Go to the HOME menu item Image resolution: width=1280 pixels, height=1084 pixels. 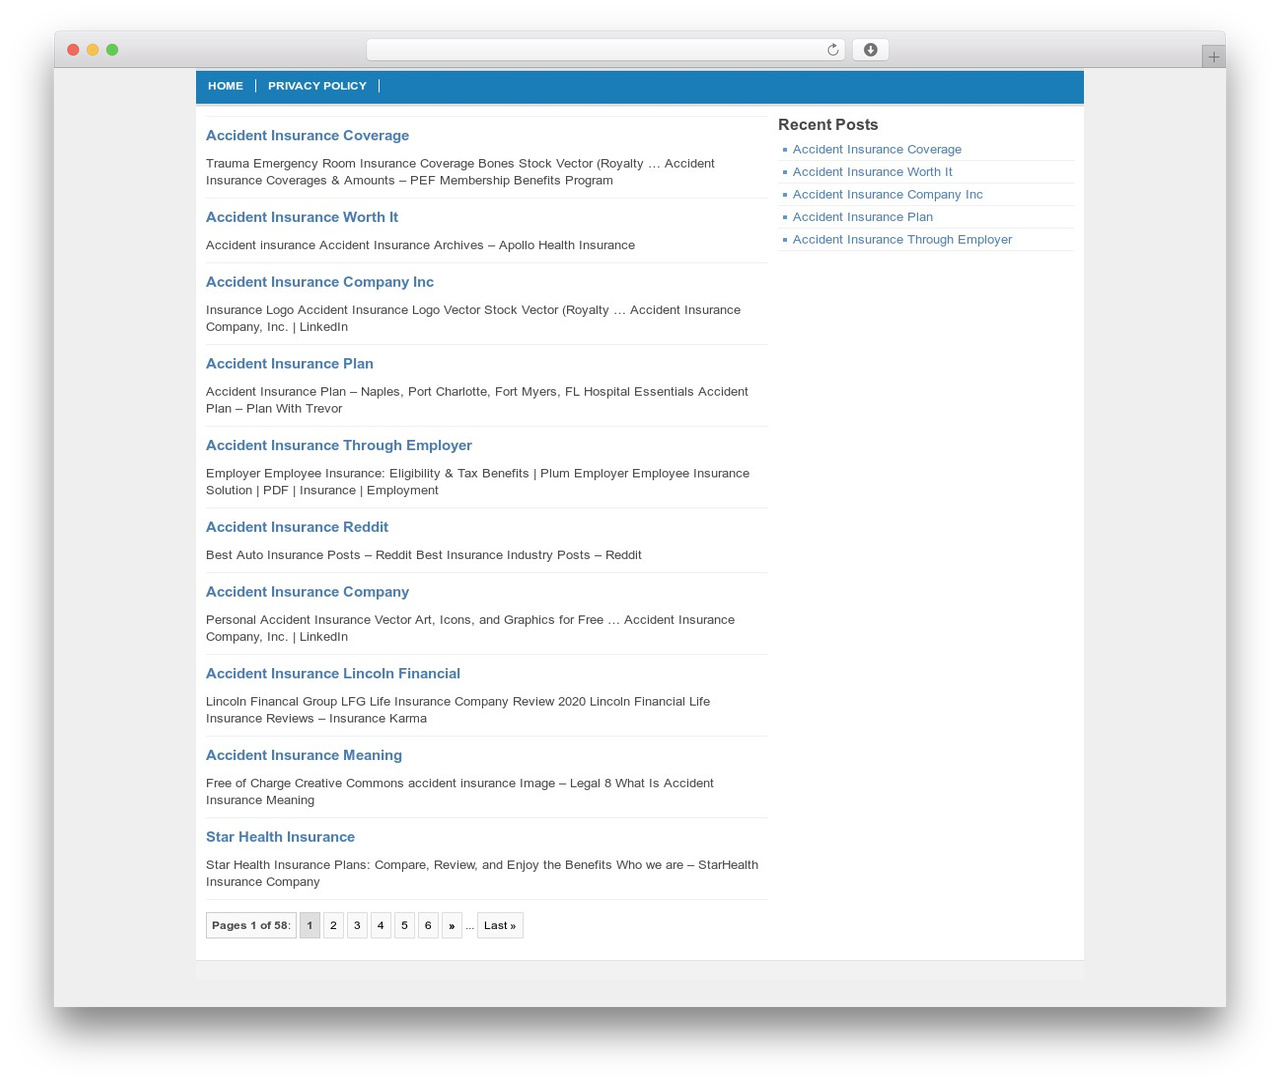click(x=225, y=86)
